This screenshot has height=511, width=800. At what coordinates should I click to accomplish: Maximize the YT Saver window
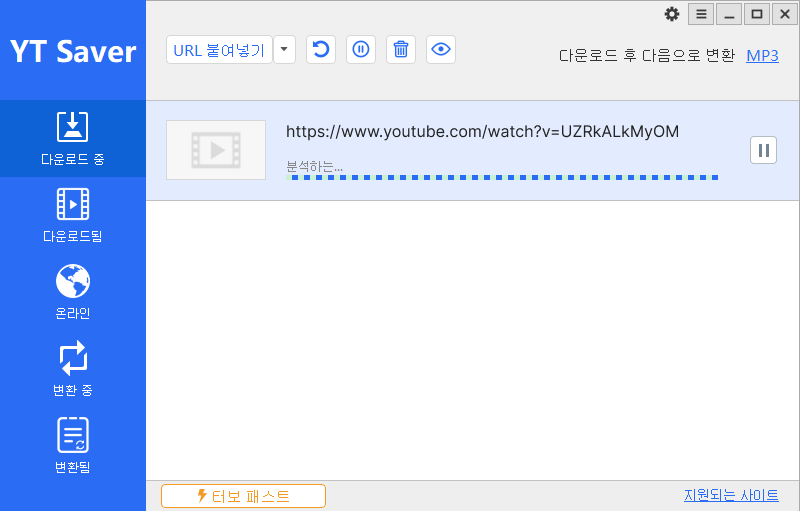pos(757,14)
